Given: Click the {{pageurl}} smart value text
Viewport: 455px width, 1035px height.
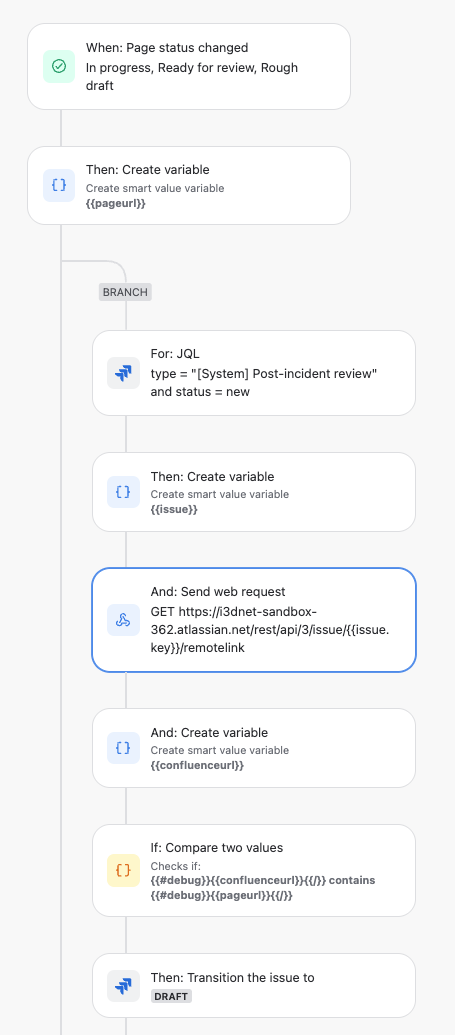Looking at the screenshot, I should coord(116,203).
